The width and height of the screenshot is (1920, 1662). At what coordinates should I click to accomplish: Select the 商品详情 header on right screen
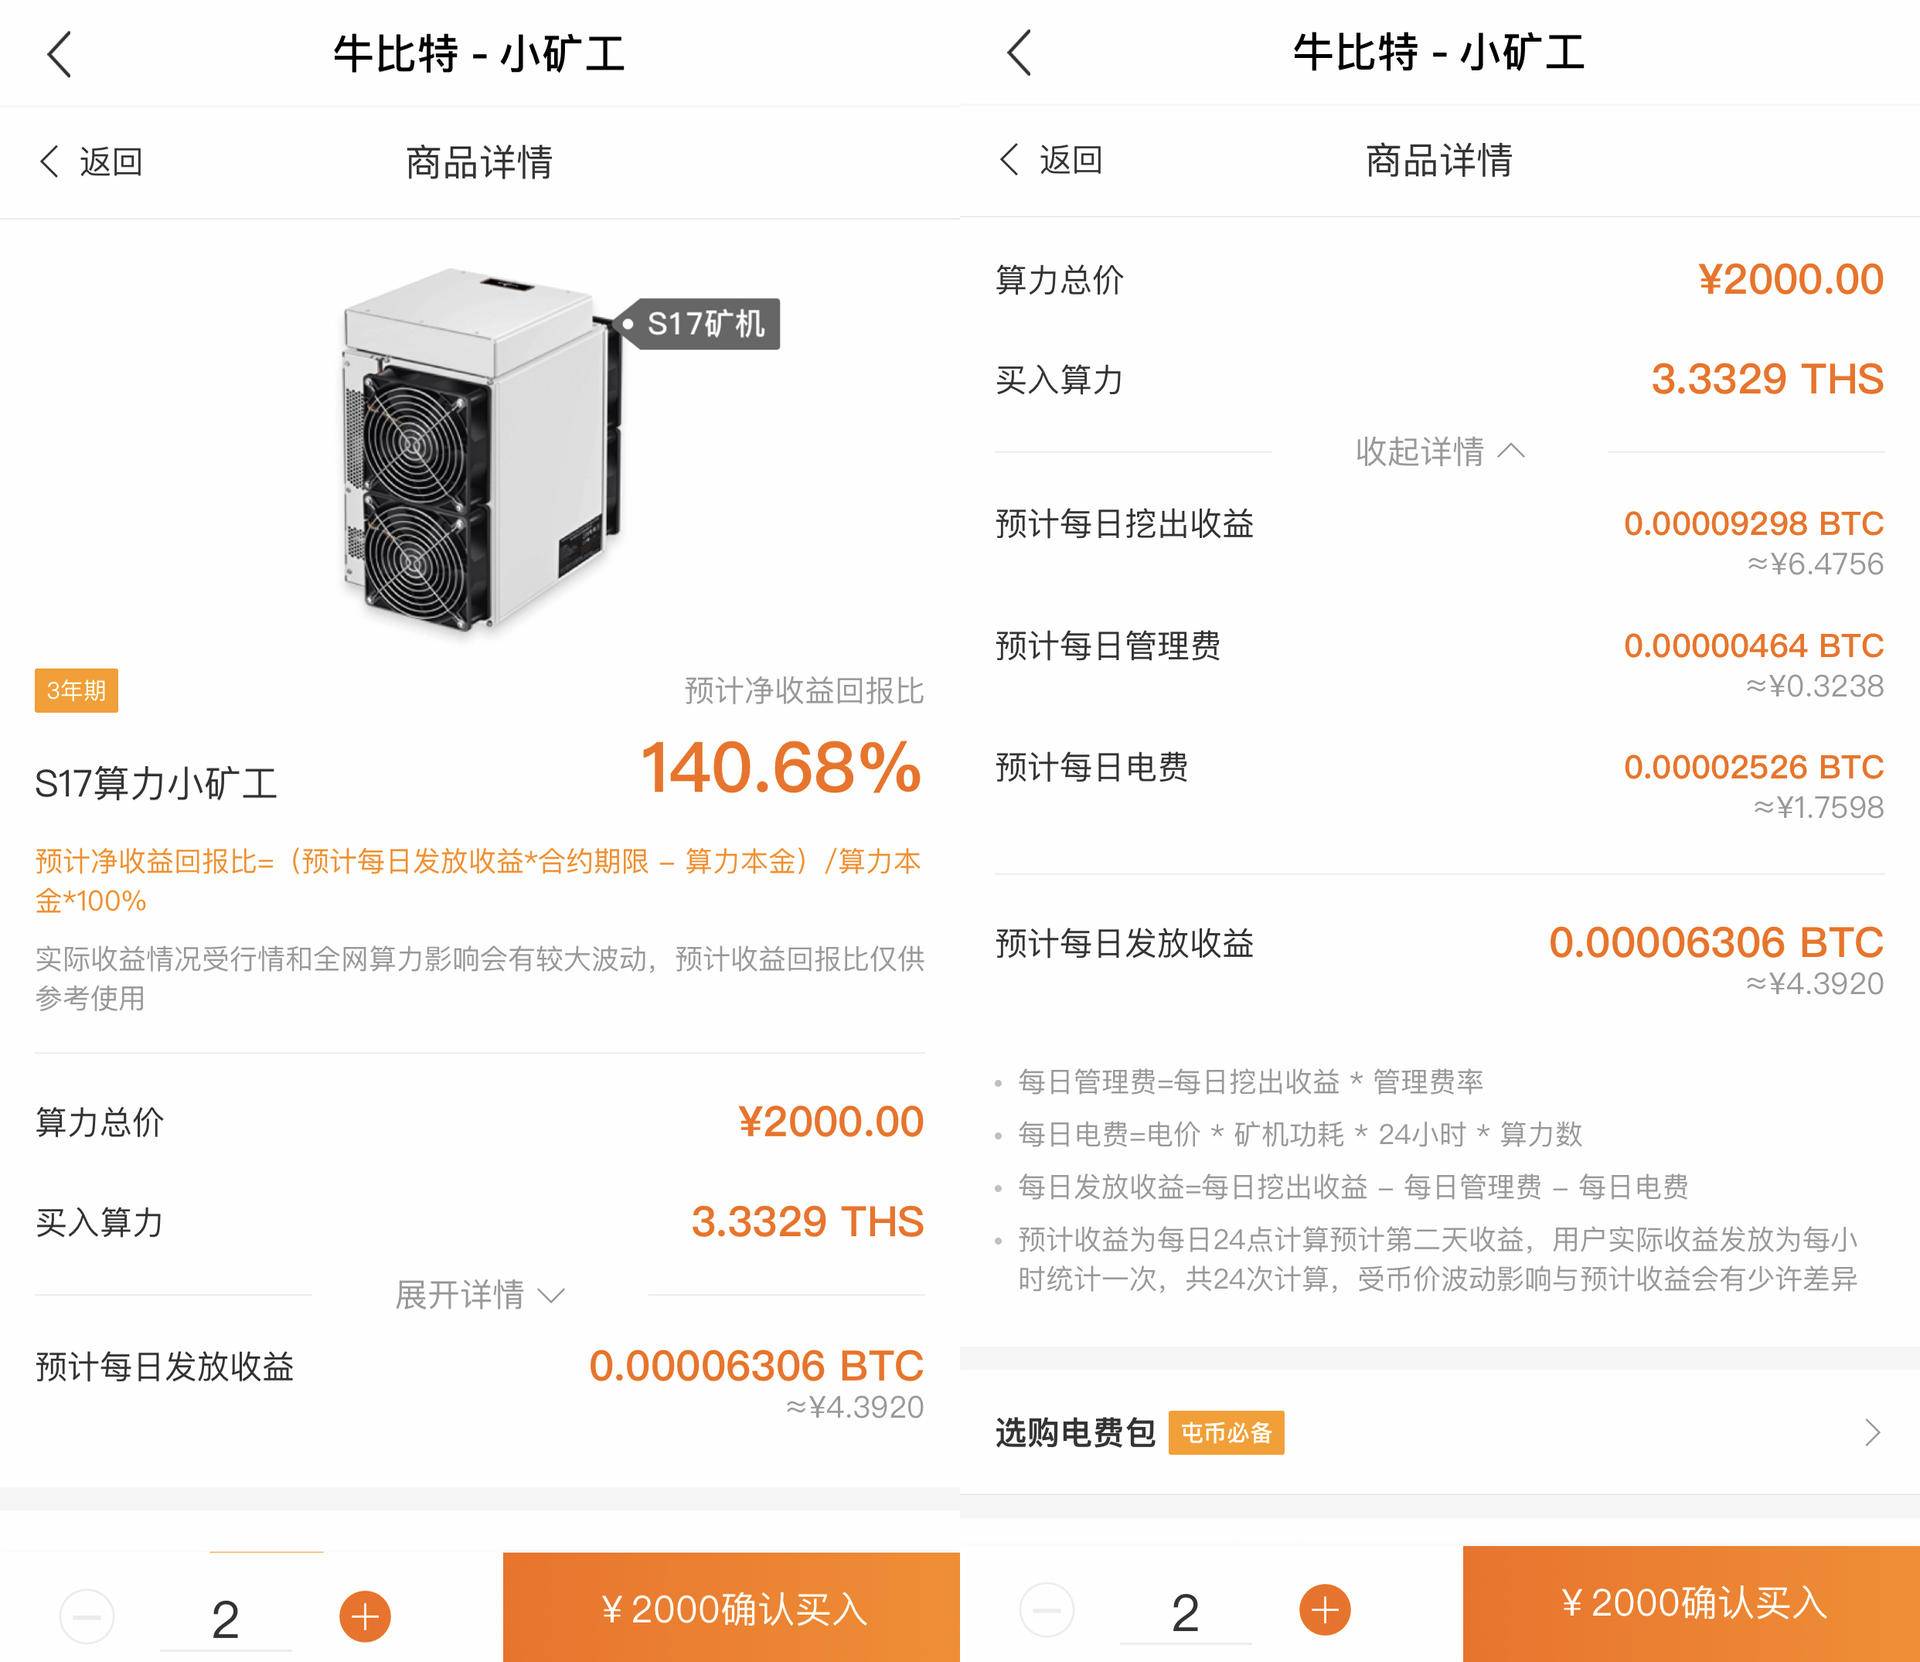(1440, 162)
